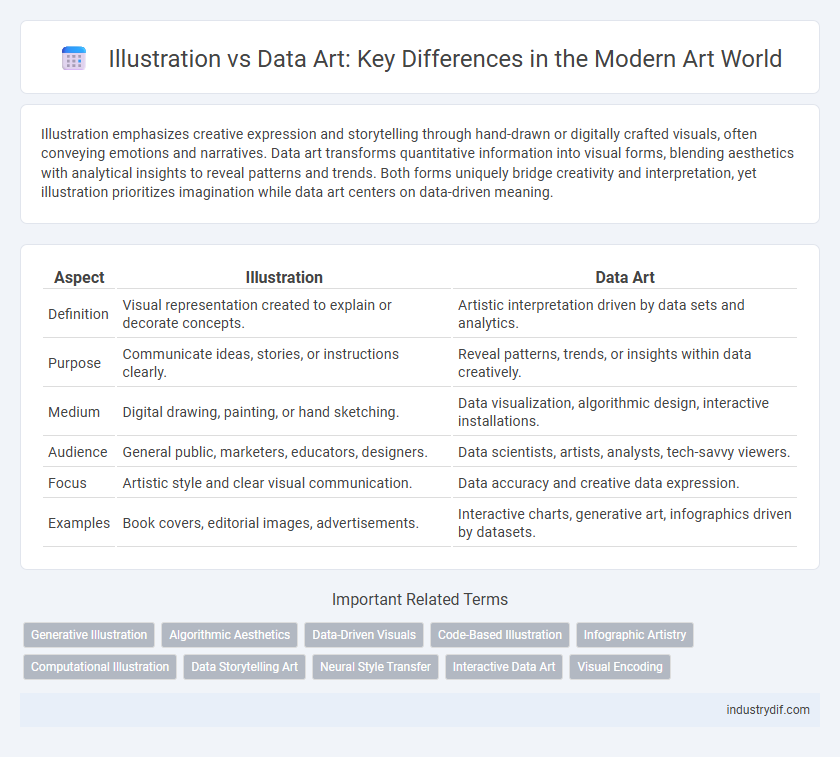This screenshot has height=757, width=840.
Task: Select the Definition row label
Action: [78, 314]
